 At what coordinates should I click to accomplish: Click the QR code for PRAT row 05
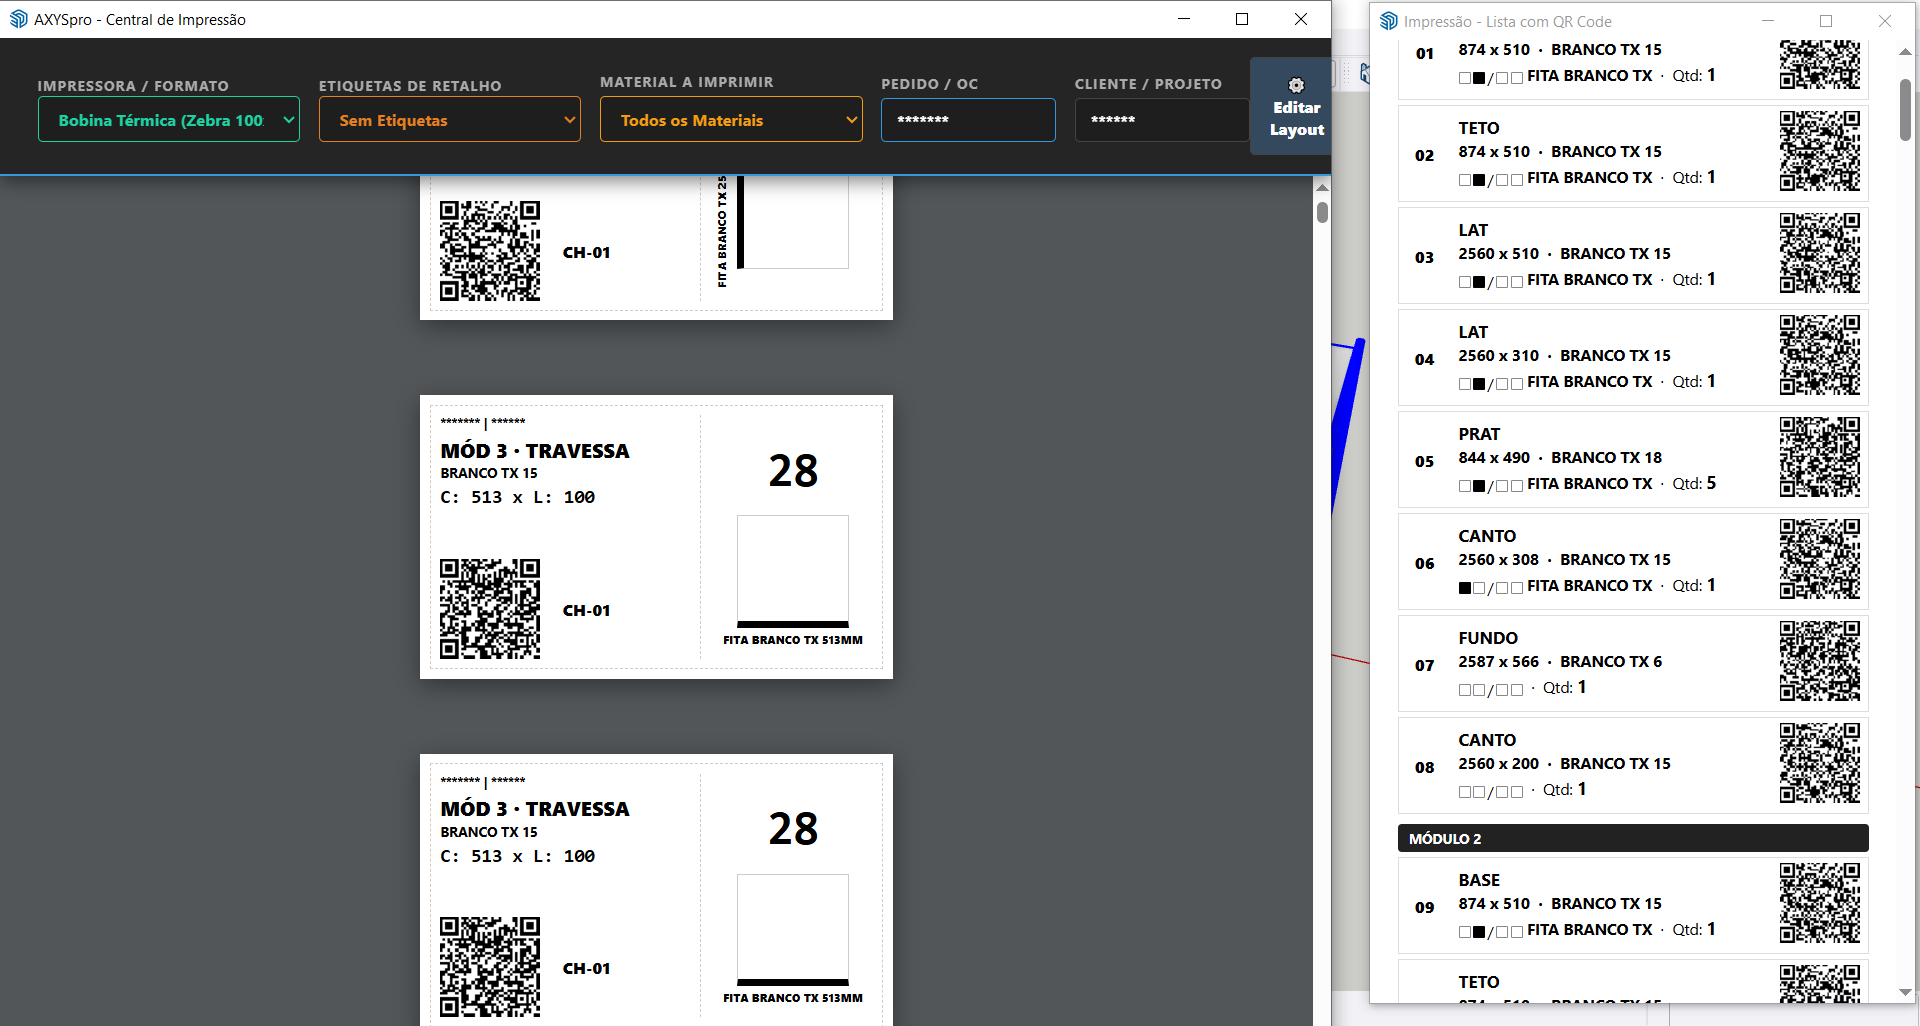[1820, 457]
